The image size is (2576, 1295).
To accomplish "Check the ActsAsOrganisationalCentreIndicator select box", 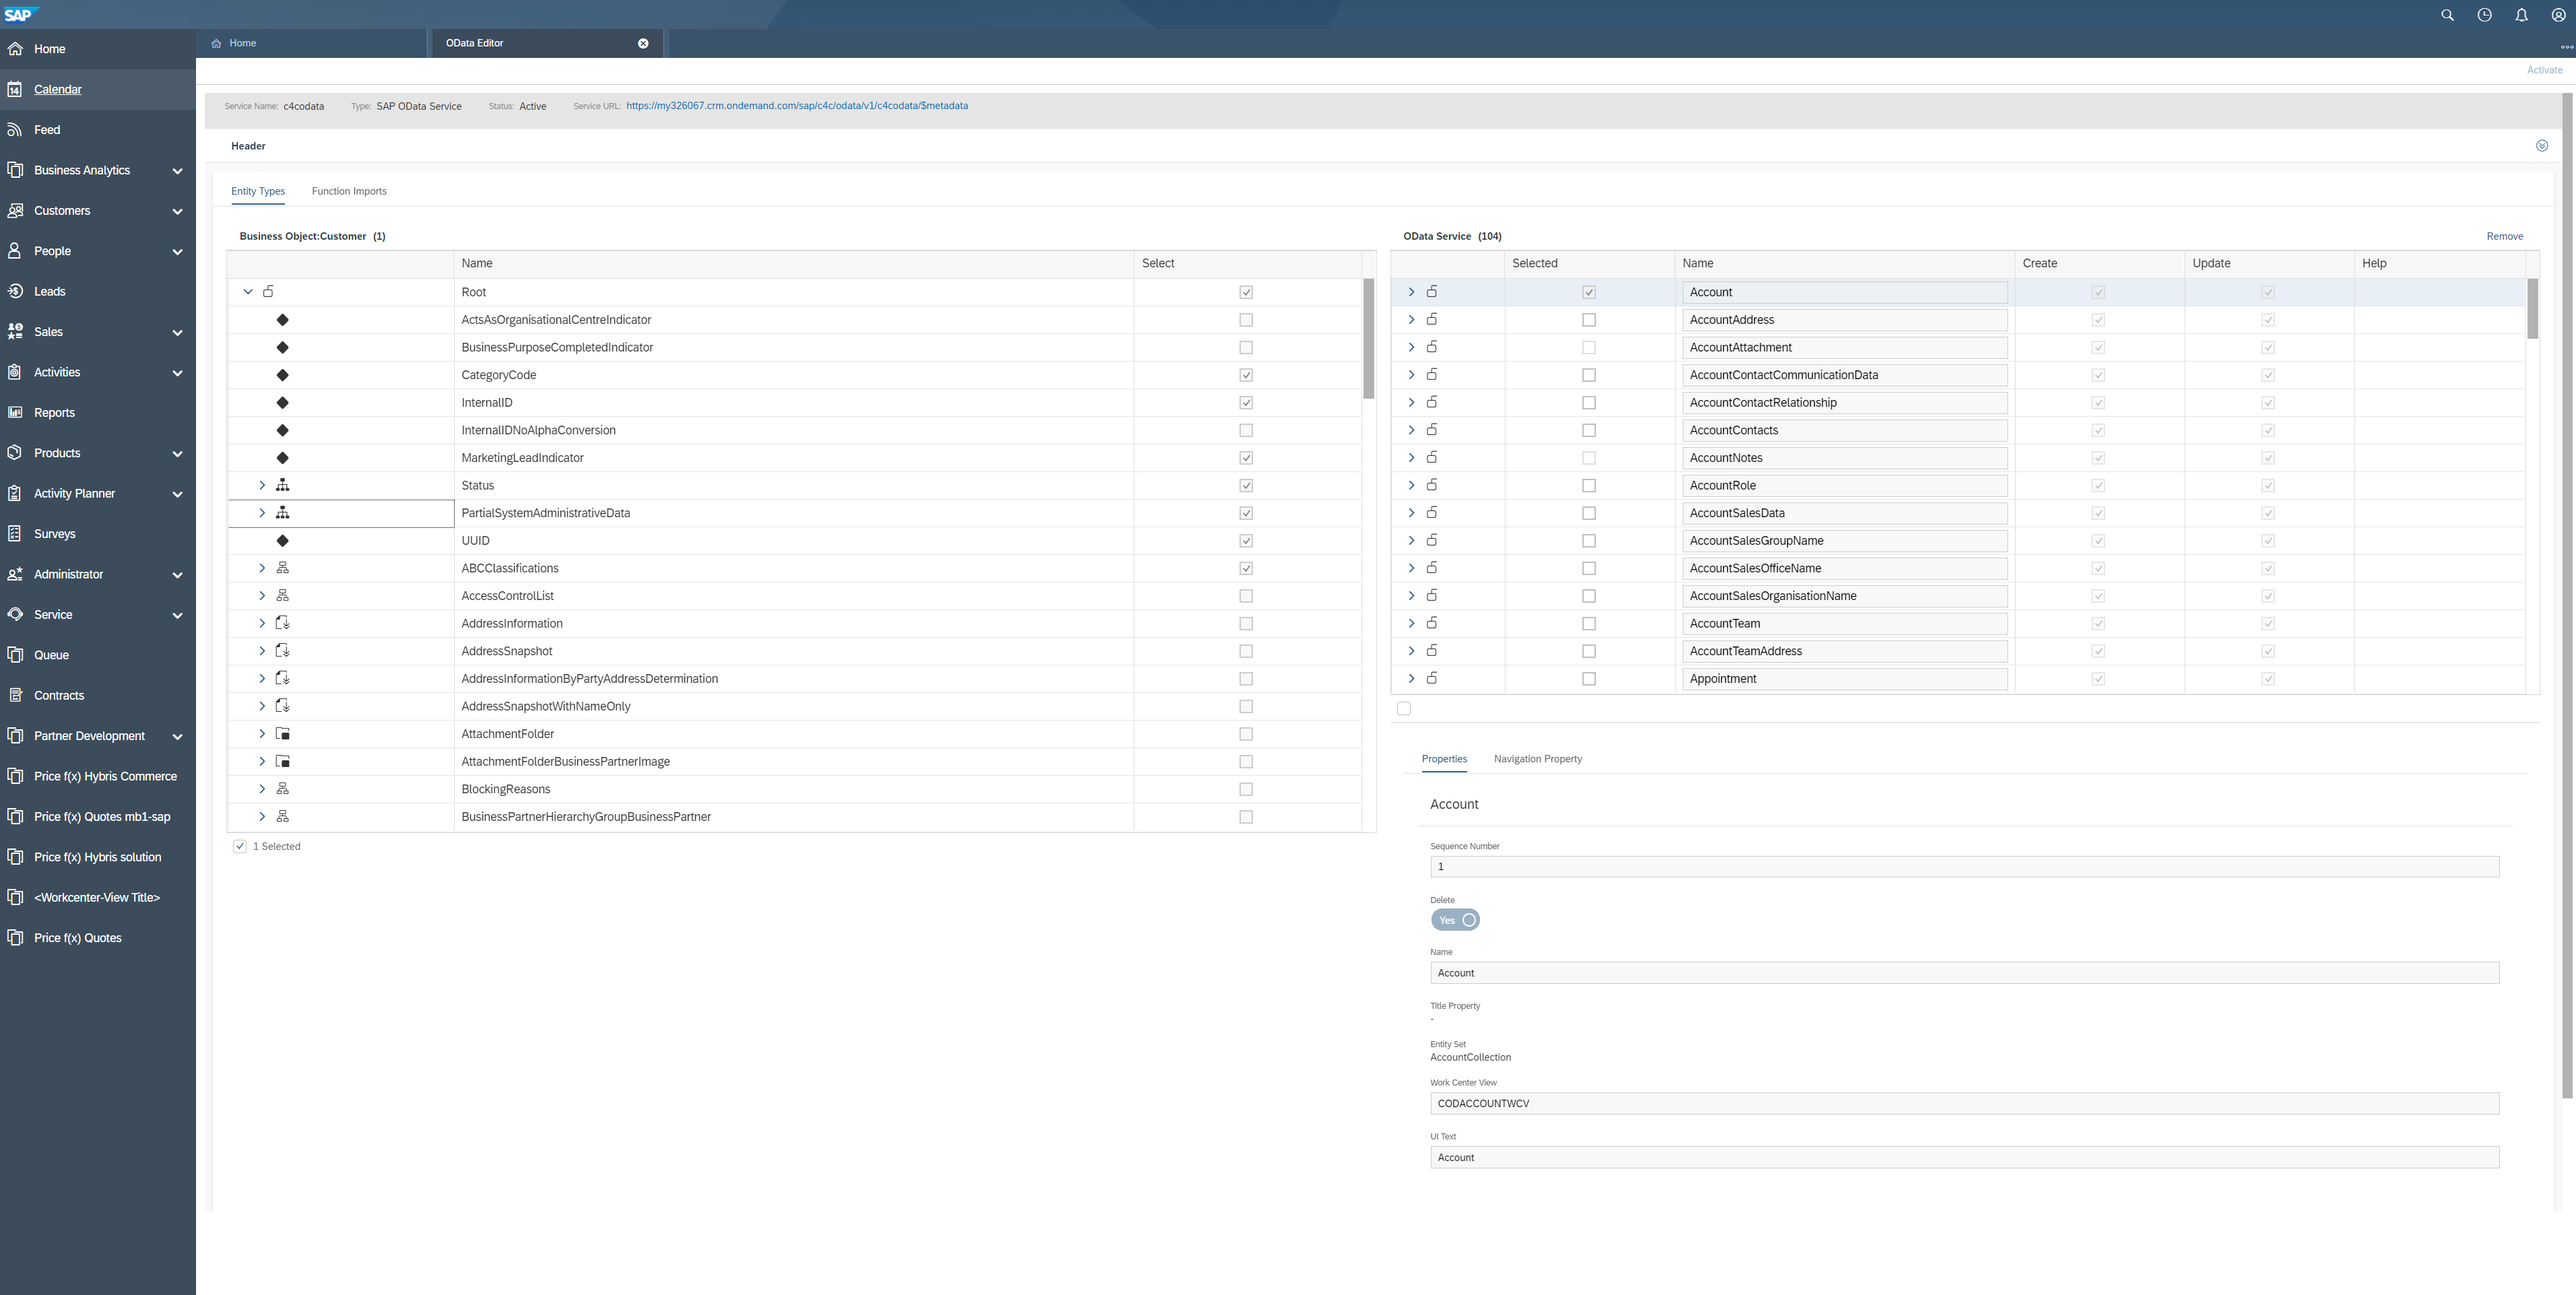I will (1245, 320).
